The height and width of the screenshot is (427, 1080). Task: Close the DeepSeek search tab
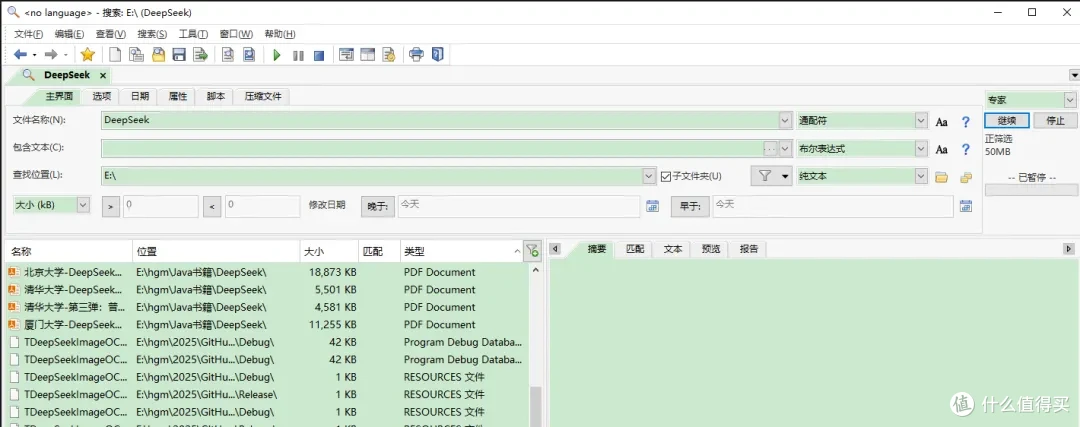coord(103,75)
